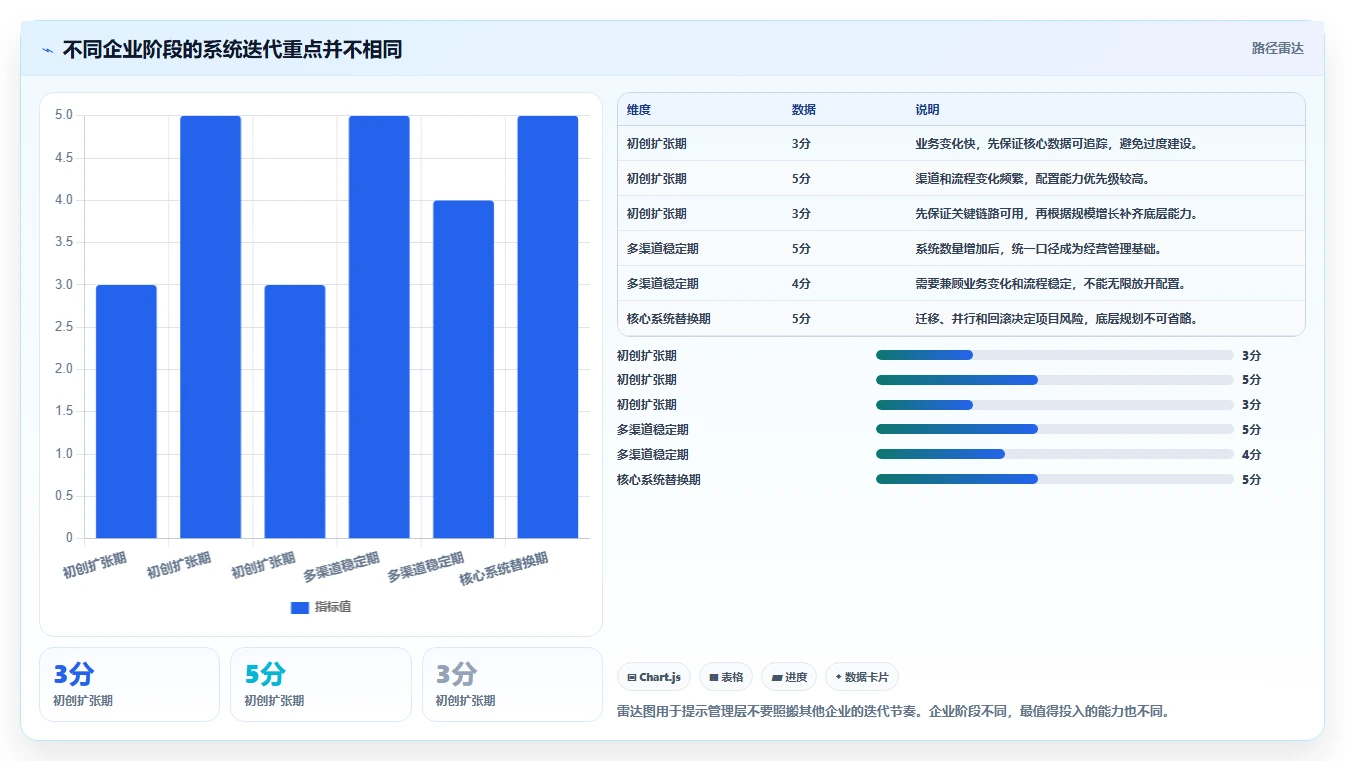Click progress bar for 多渠道稳定期 4分
Viewport: 1345px width, 761px height.
tap(1055, 454)
